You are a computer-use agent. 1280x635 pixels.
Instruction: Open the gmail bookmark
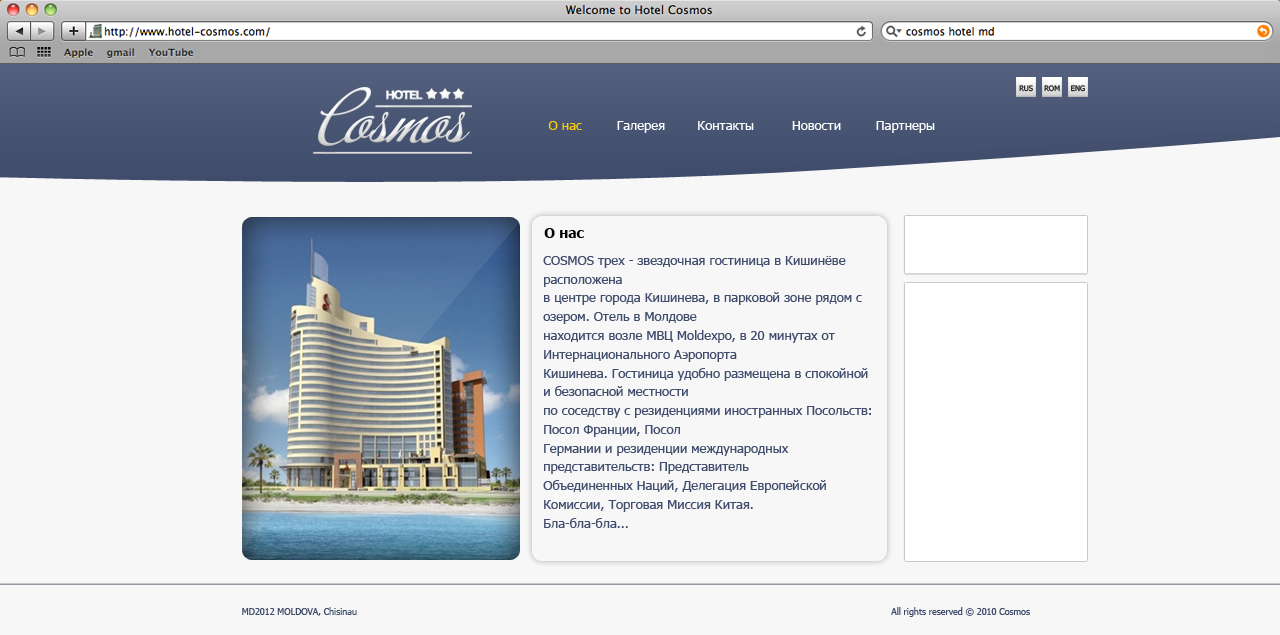(121, 52)
